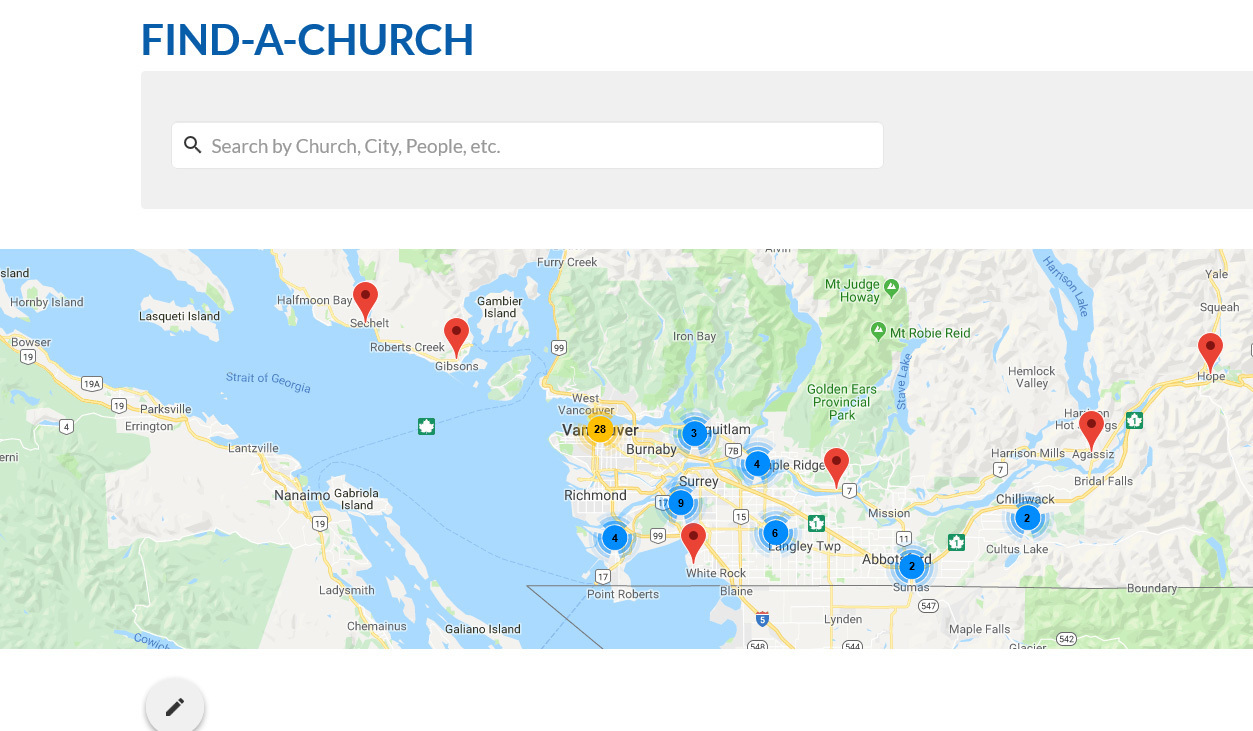The height and width of the screenshot is (731, 1253).
Task: Click the red map pin near Gibsons
Action: click(x=456, y=334)
